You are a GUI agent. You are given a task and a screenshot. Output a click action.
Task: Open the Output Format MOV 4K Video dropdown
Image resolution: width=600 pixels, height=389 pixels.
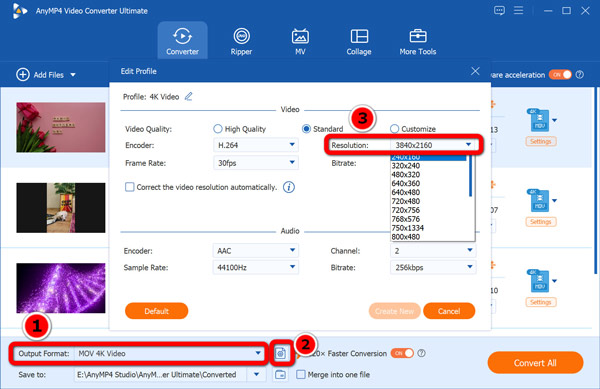point(169,353)
